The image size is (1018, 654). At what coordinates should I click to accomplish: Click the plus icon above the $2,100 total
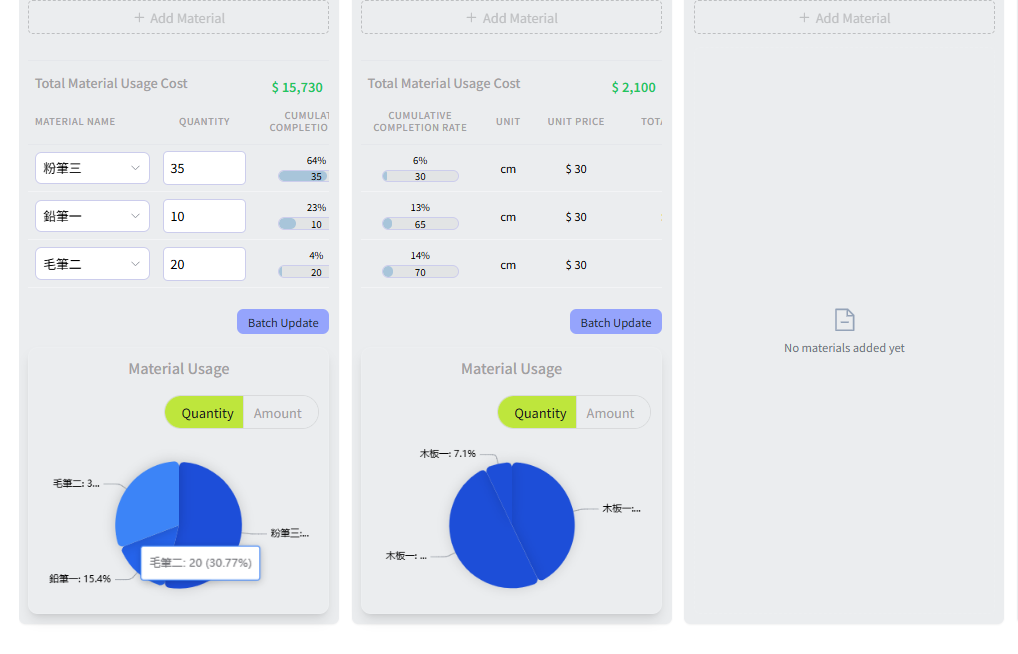[471, 18]
